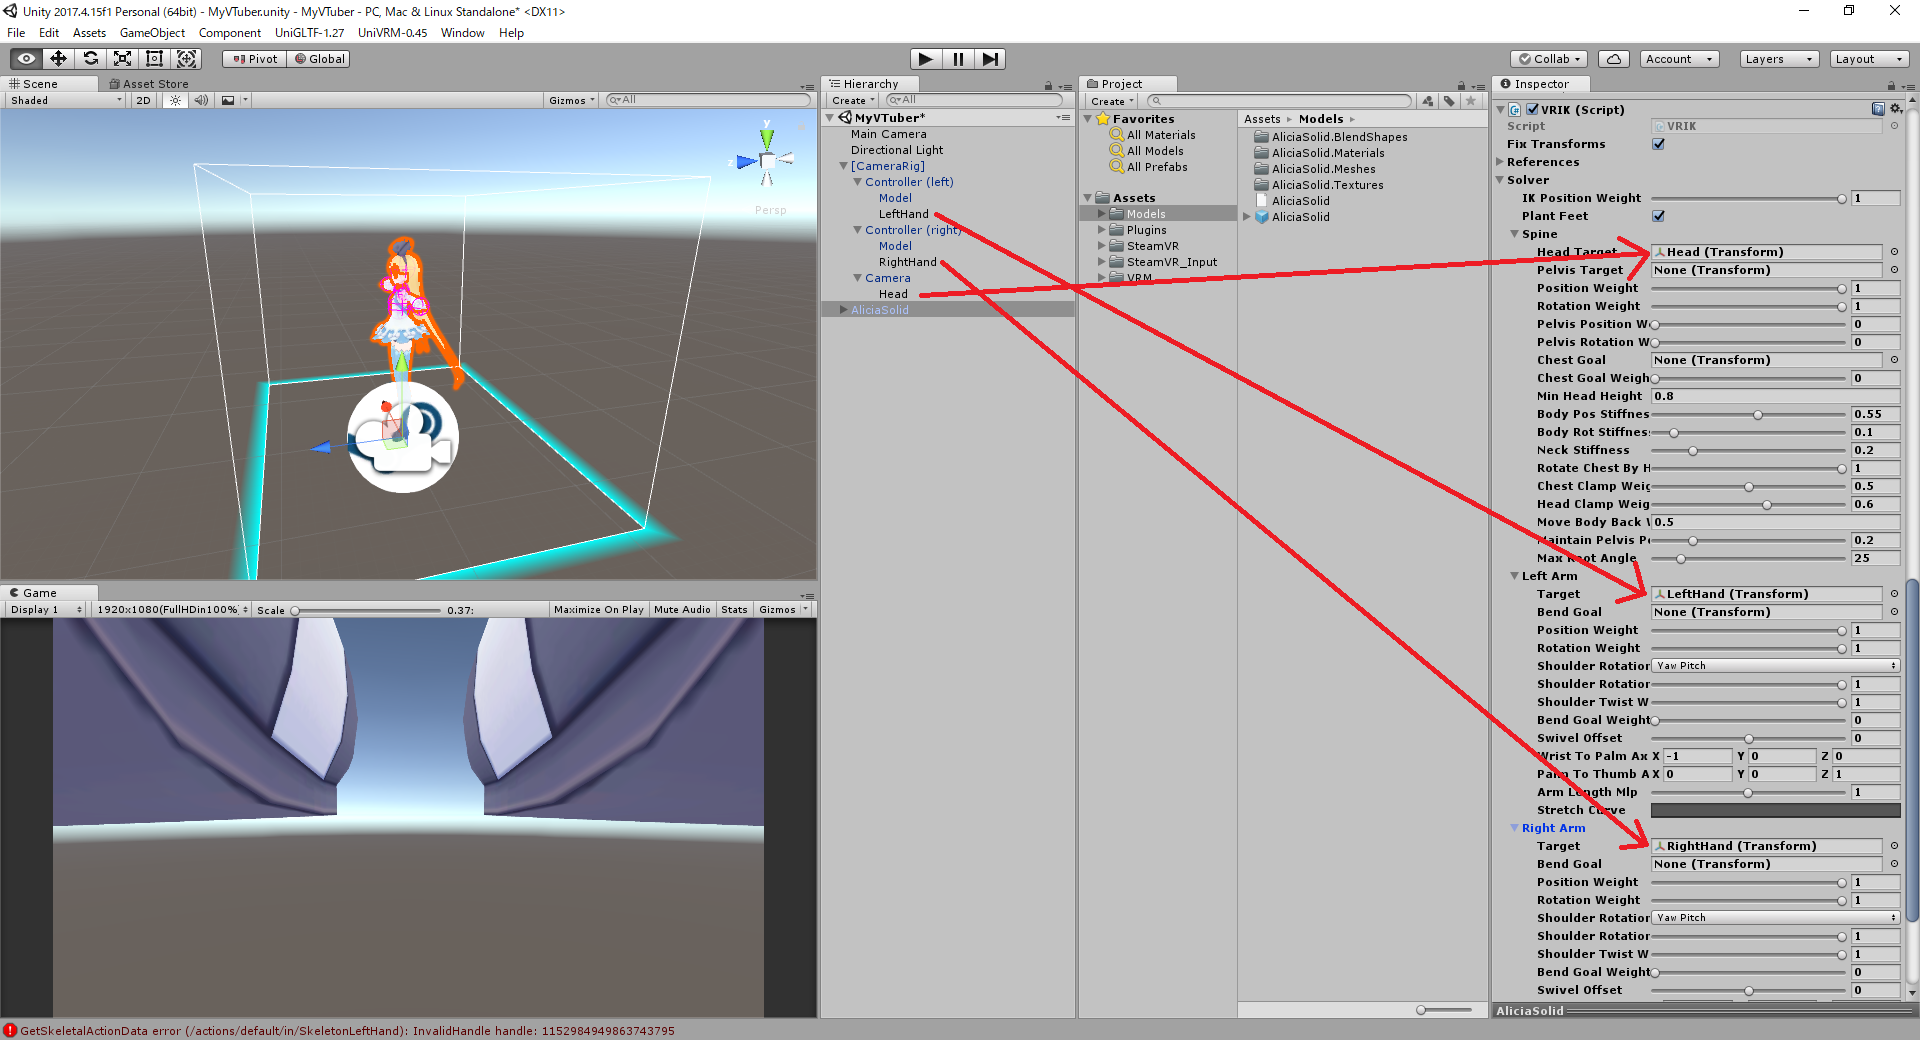Click the cloud services icon
Image resolution: width=1920 pixels, height=1040 pixels.
1613,58
